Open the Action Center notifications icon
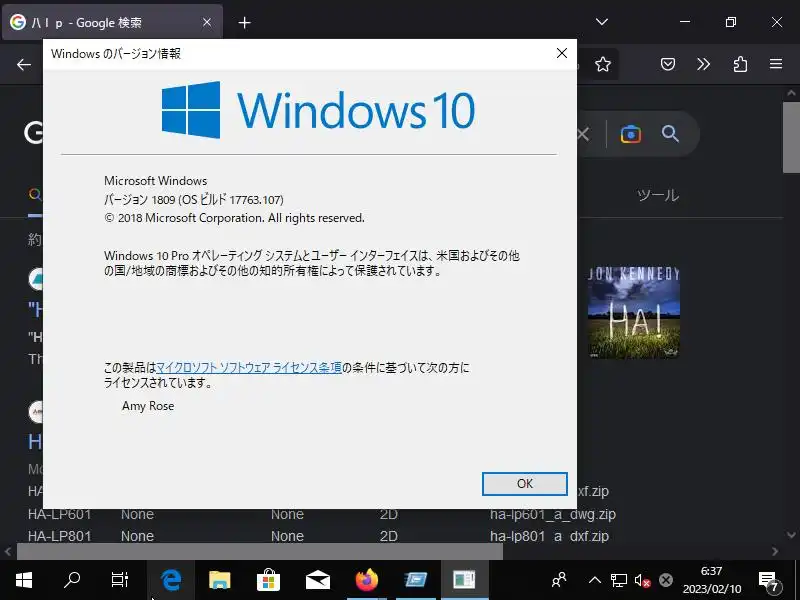Image resolution: width=800 pixels, height=600 pixels. click(769, 581)
